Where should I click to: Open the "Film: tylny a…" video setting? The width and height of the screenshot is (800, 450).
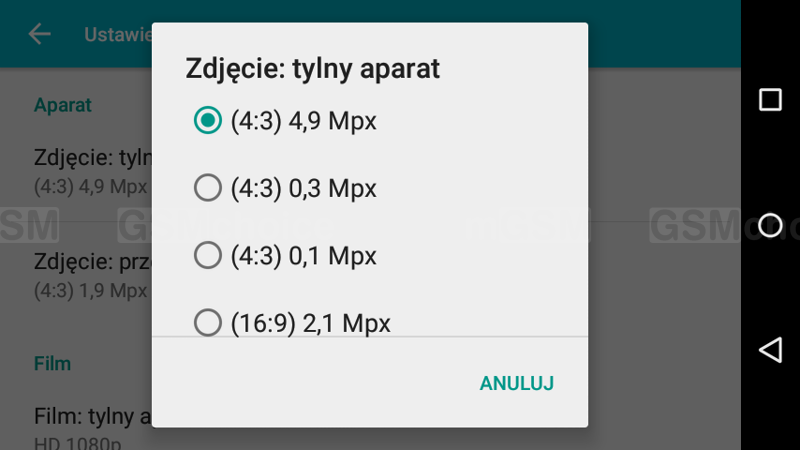coord(92,423)
